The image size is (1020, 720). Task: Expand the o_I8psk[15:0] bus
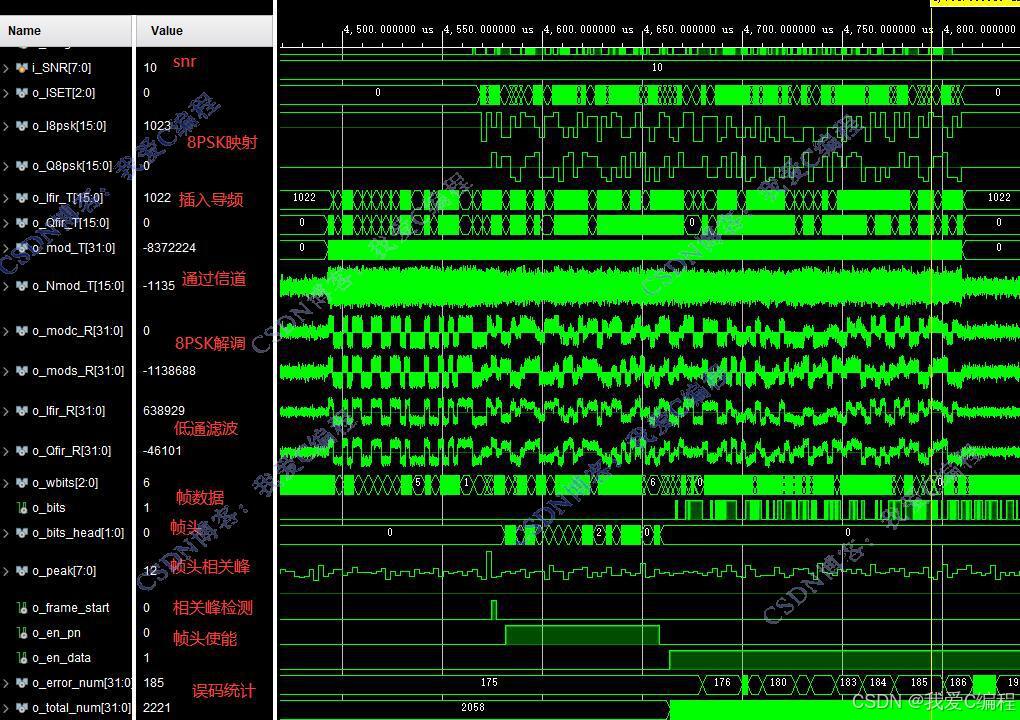[6, 126]
